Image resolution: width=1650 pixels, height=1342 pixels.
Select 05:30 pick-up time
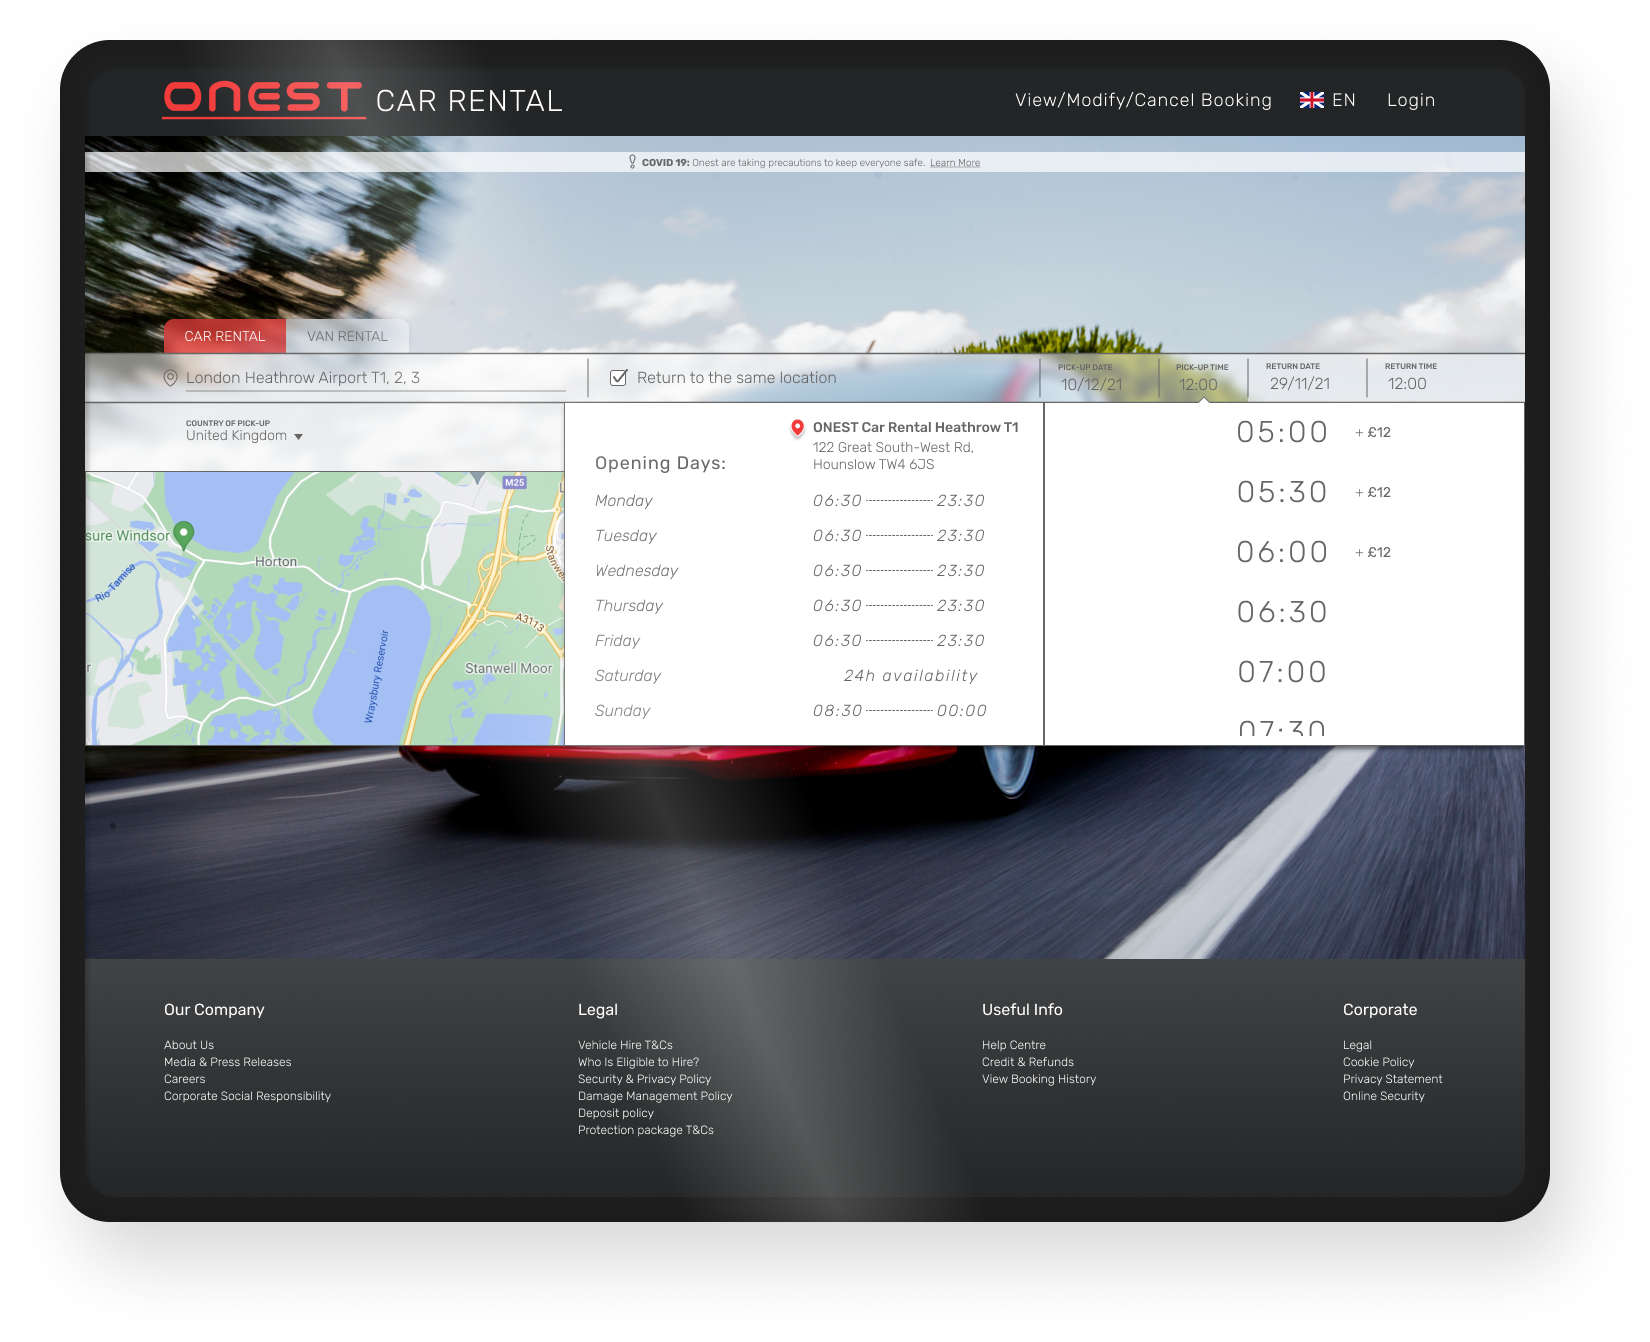pos(1282,492)
